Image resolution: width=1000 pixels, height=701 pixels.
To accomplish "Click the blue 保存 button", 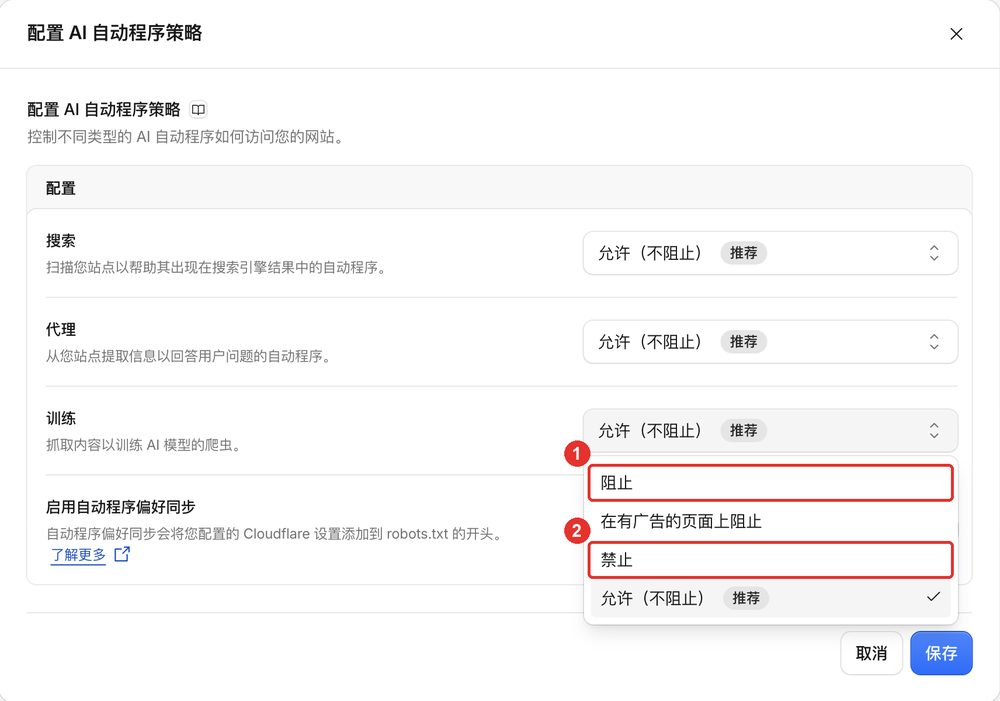I will tap(941, 653).
